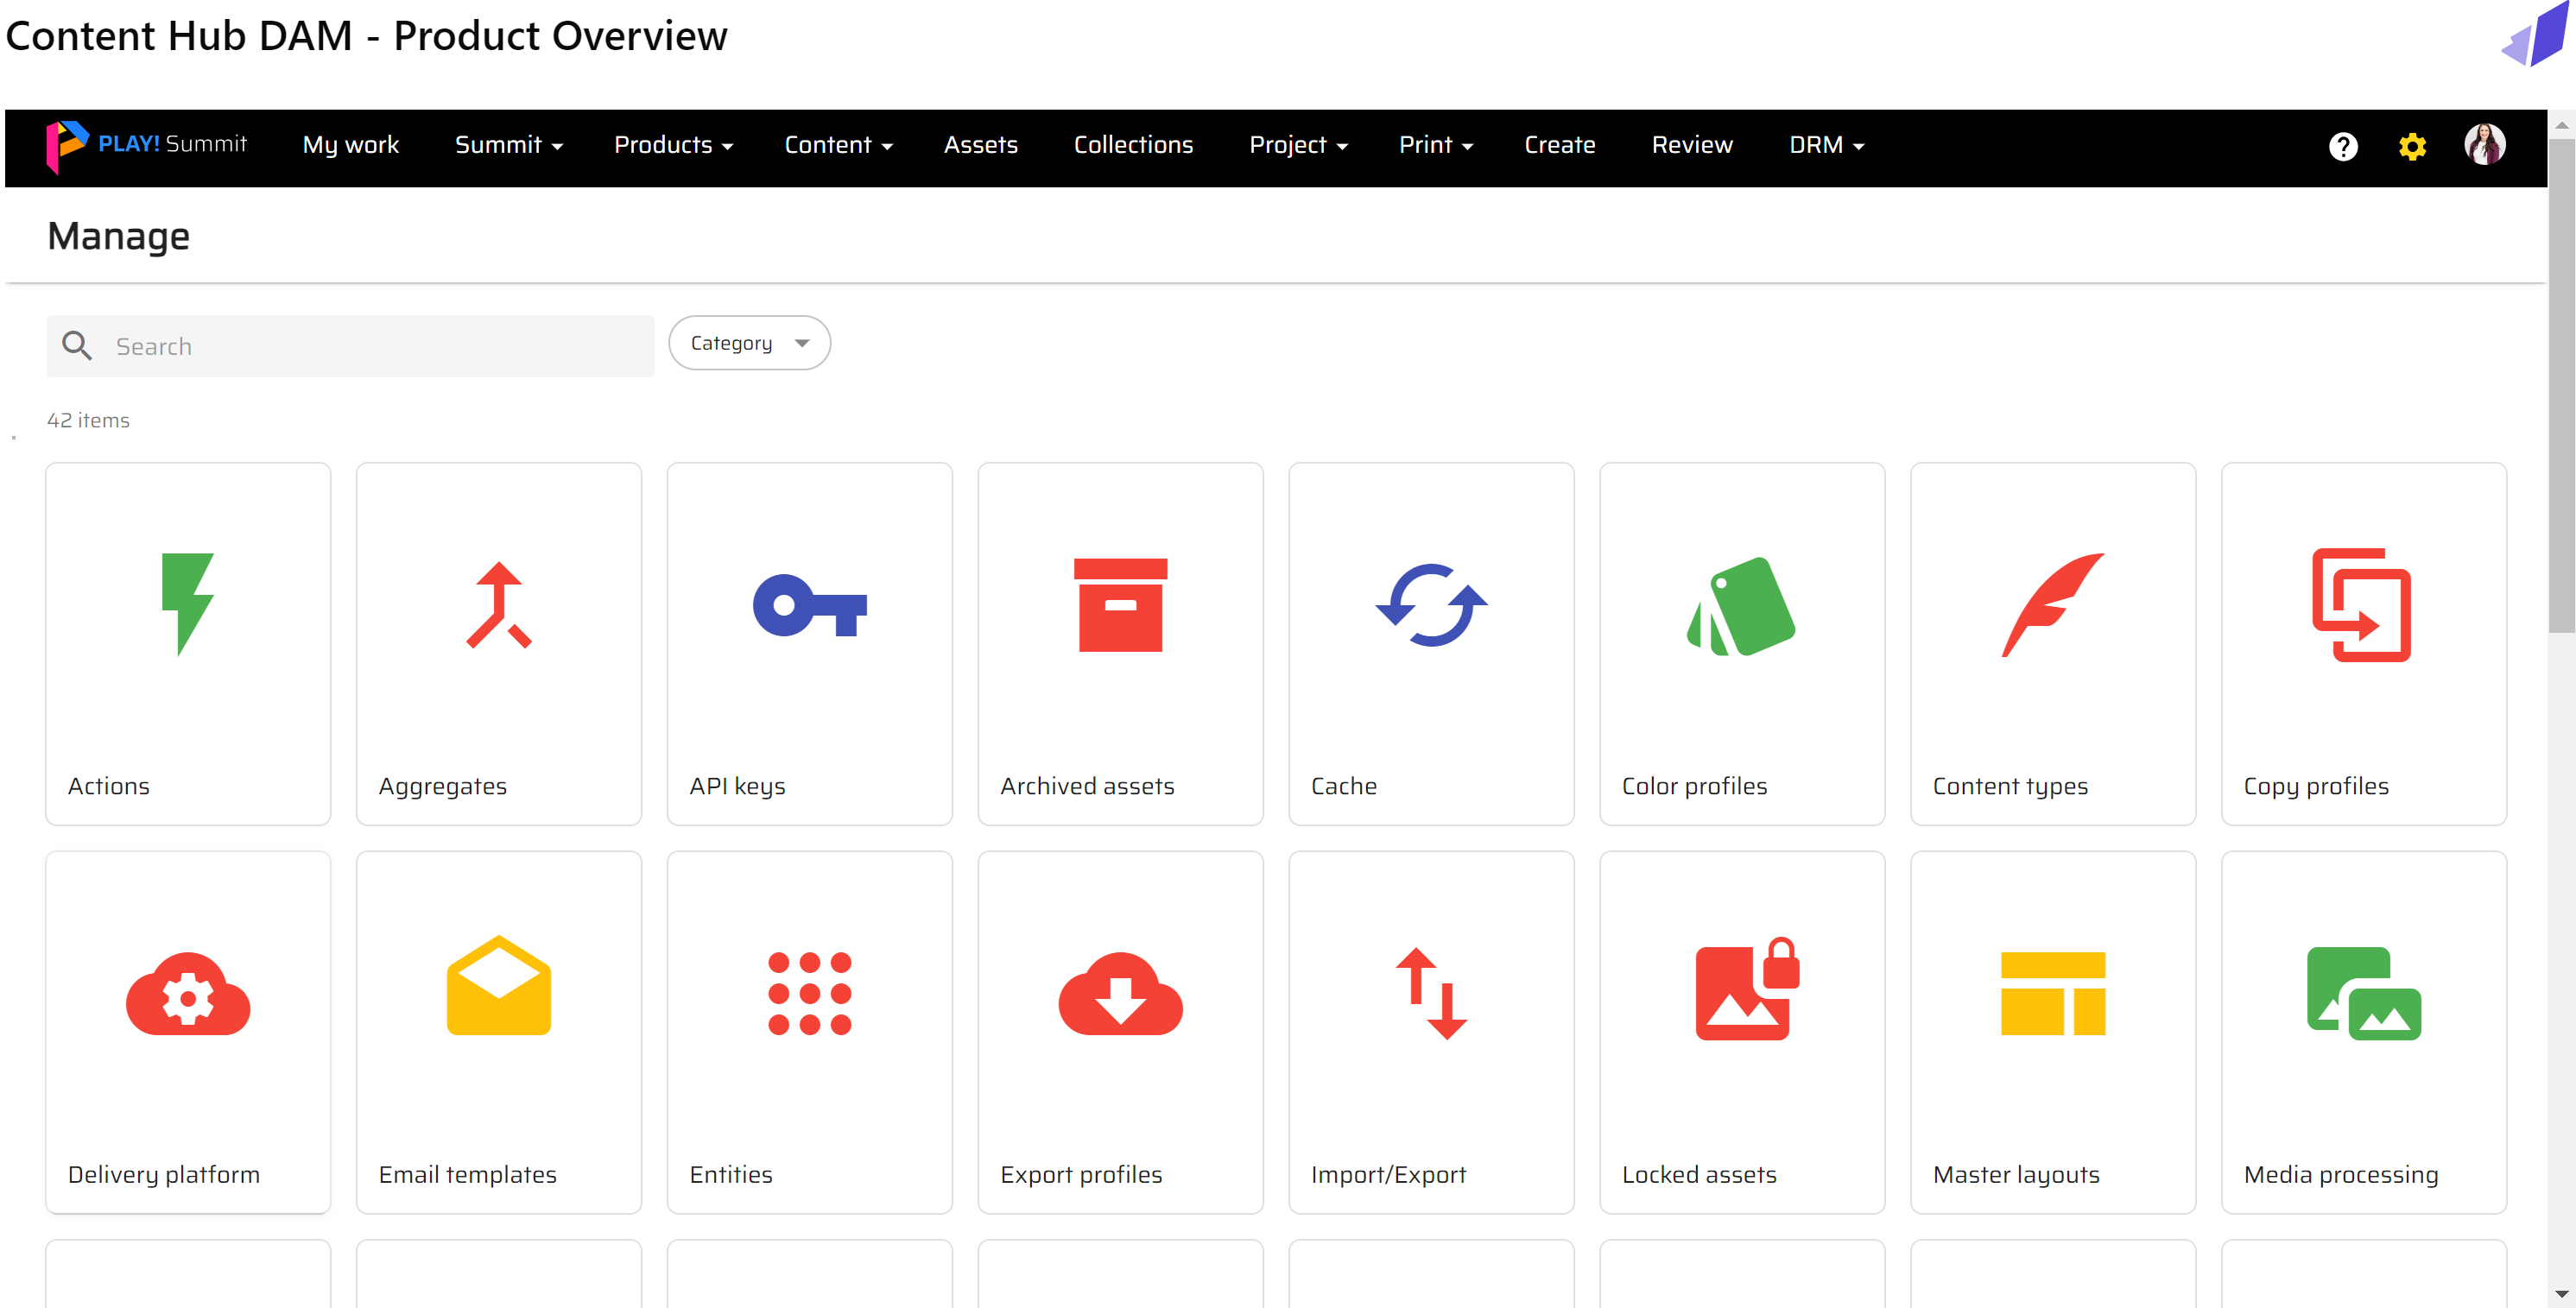Open the Color profiles swatch icon
The width and height of the screenshot is (2576, 1308).
[x=1741, y=605]
